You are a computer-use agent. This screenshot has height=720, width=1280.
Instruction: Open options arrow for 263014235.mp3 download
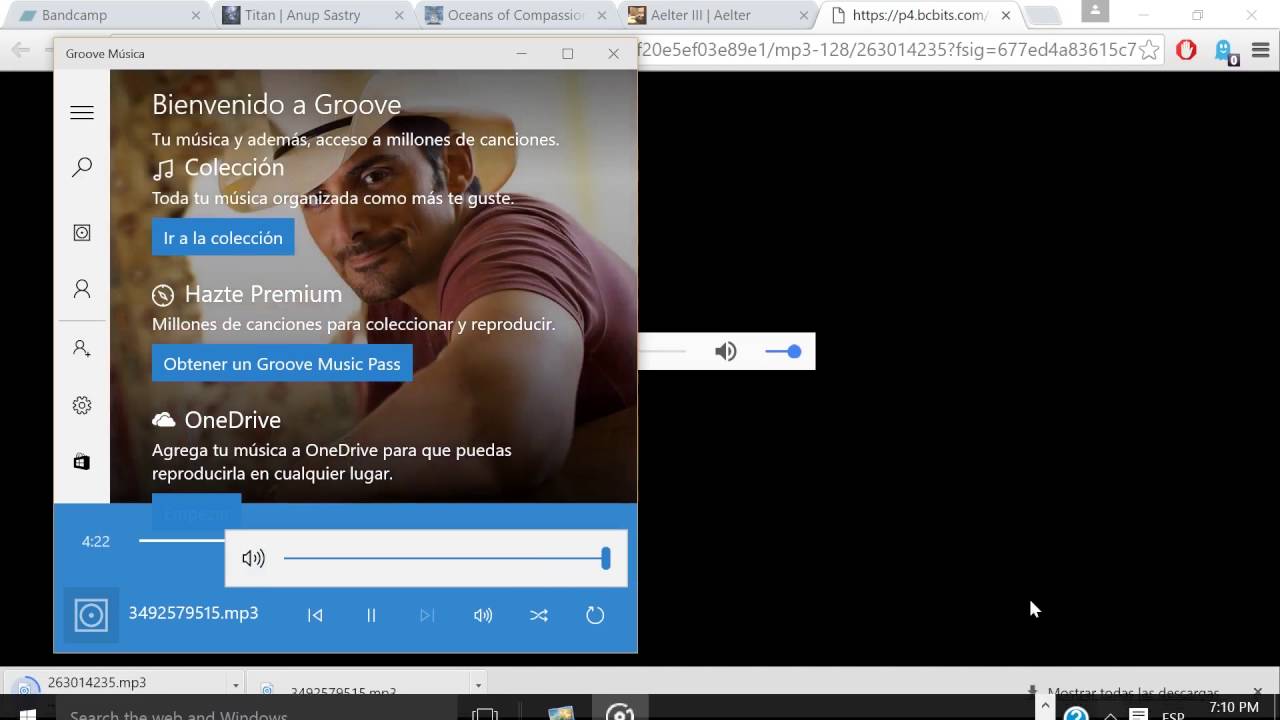coord(235,685)
